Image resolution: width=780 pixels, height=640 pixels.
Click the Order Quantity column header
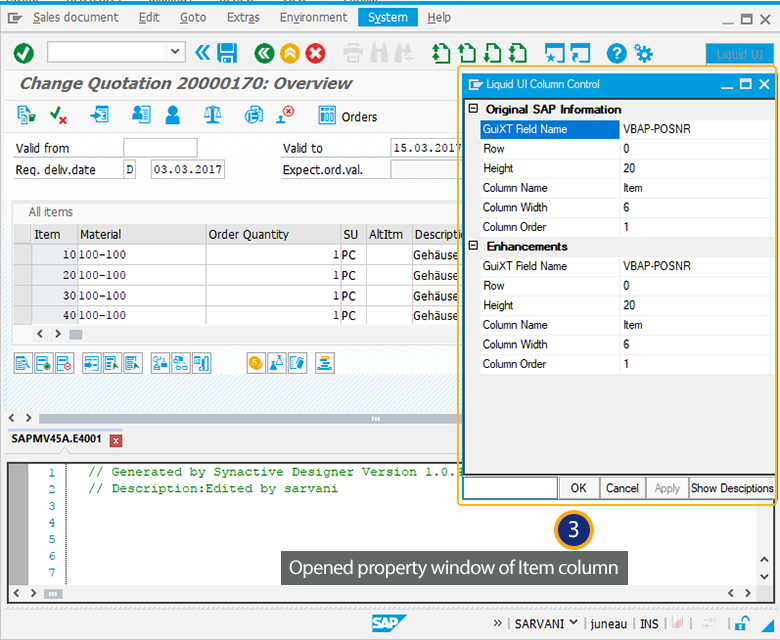tap(273, 234)
